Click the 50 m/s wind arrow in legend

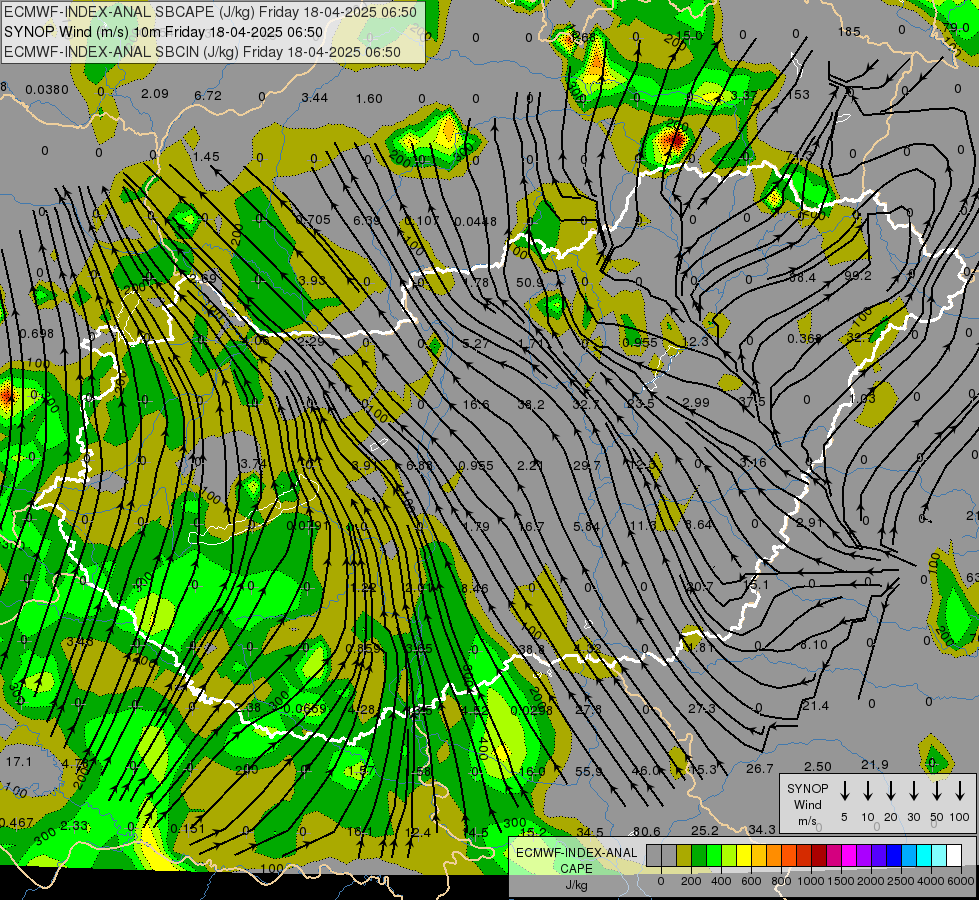[x=937, y=791]
